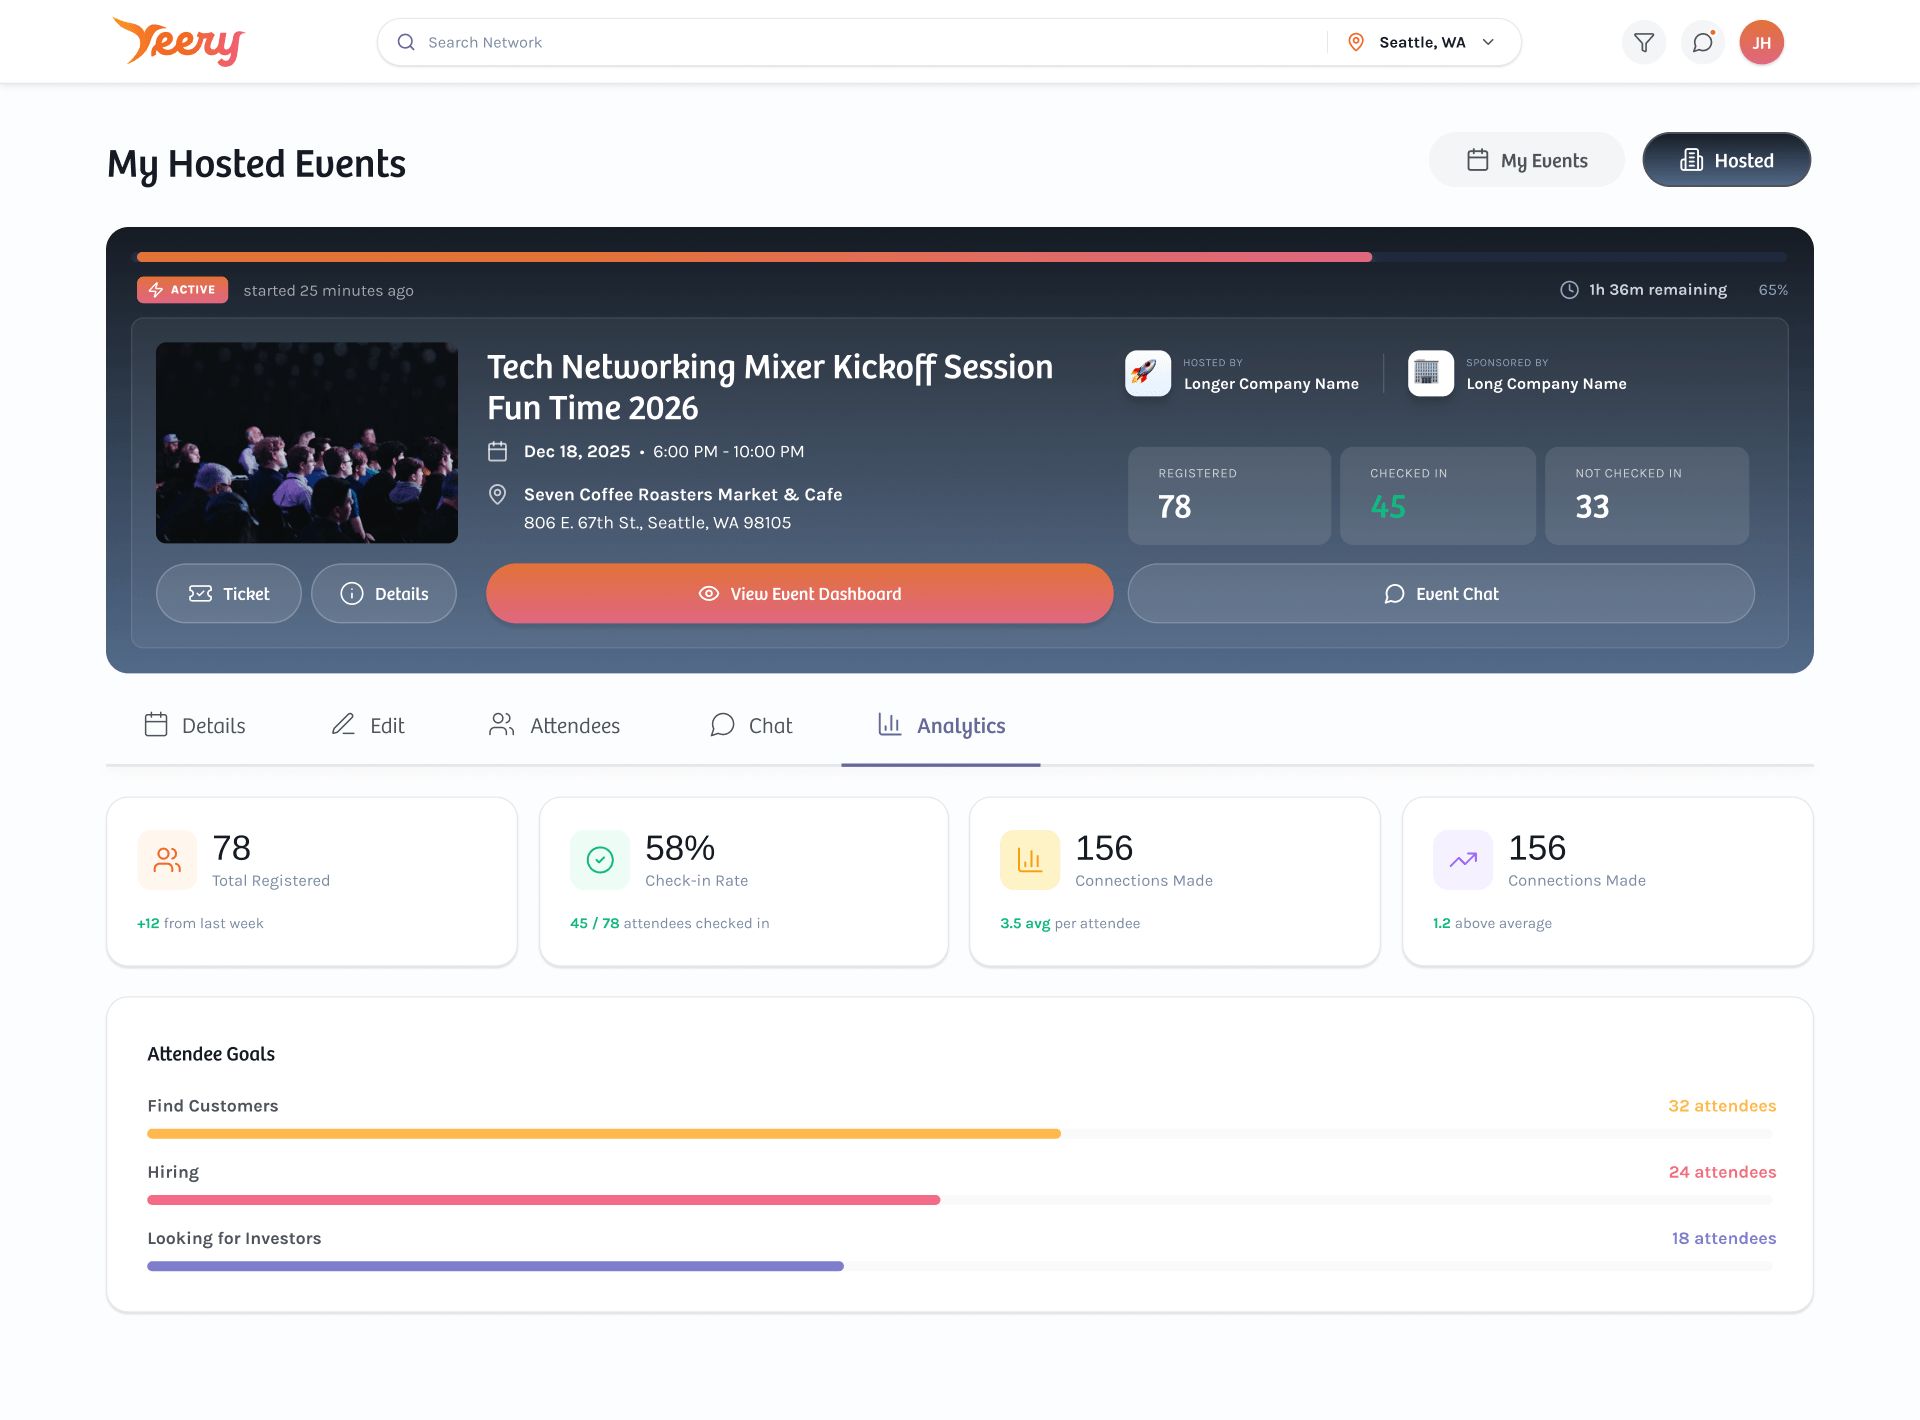Open chat notifications via the speech bubble icon
Screen dimensions: 1920x1420
point(1703,42)
